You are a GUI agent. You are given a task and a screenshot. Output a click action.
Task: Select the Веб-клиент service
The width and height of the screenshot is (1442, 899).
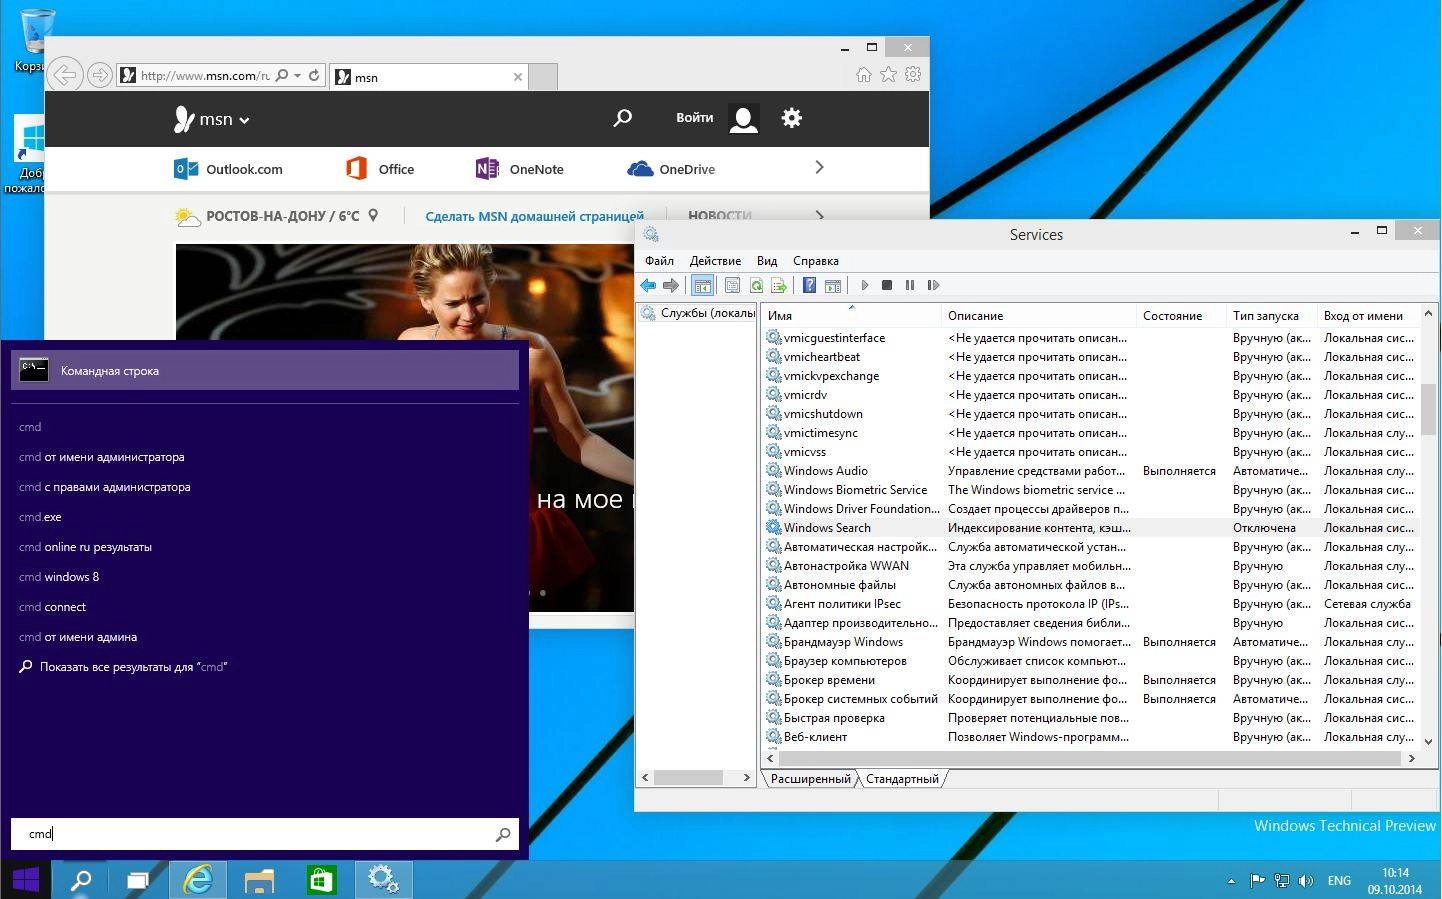[1090, 737]
